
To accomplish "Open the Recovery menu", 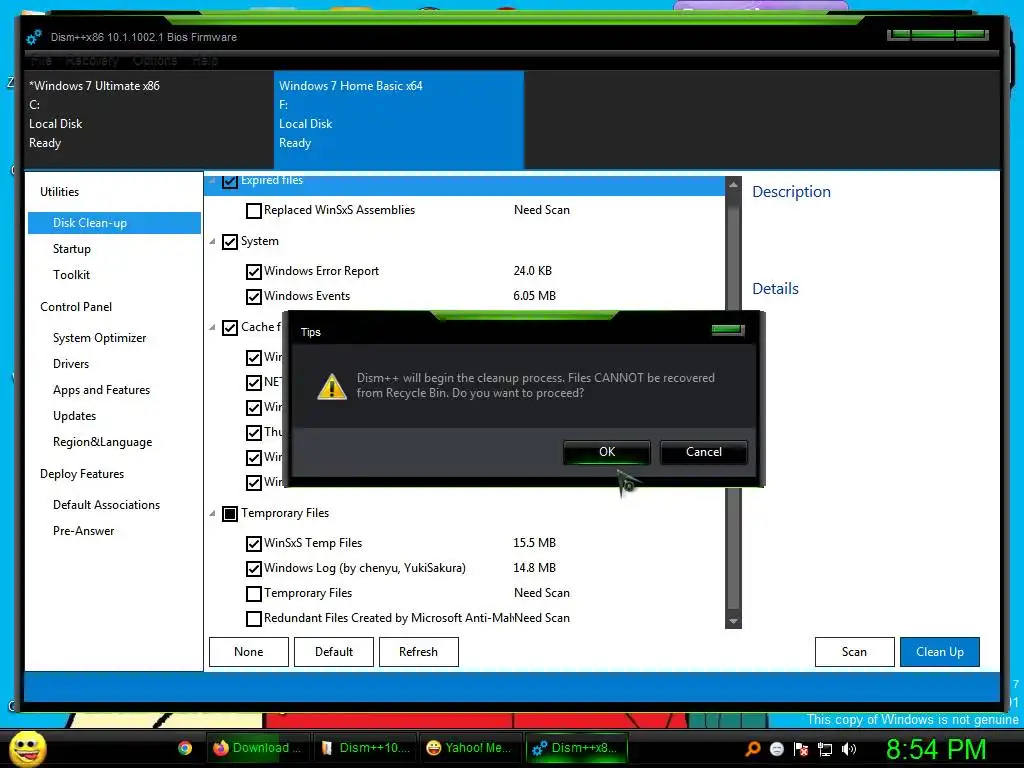I will point(92,60).
